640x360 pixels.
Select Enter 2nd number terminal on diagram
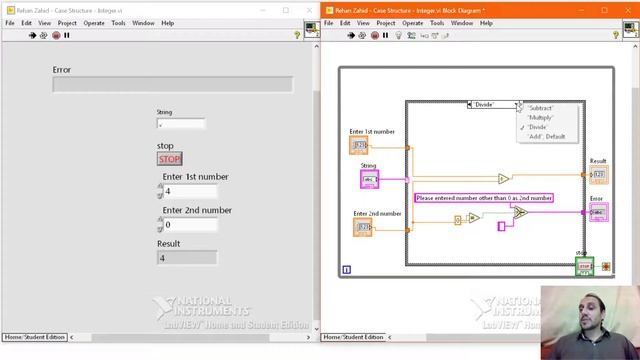362,227
